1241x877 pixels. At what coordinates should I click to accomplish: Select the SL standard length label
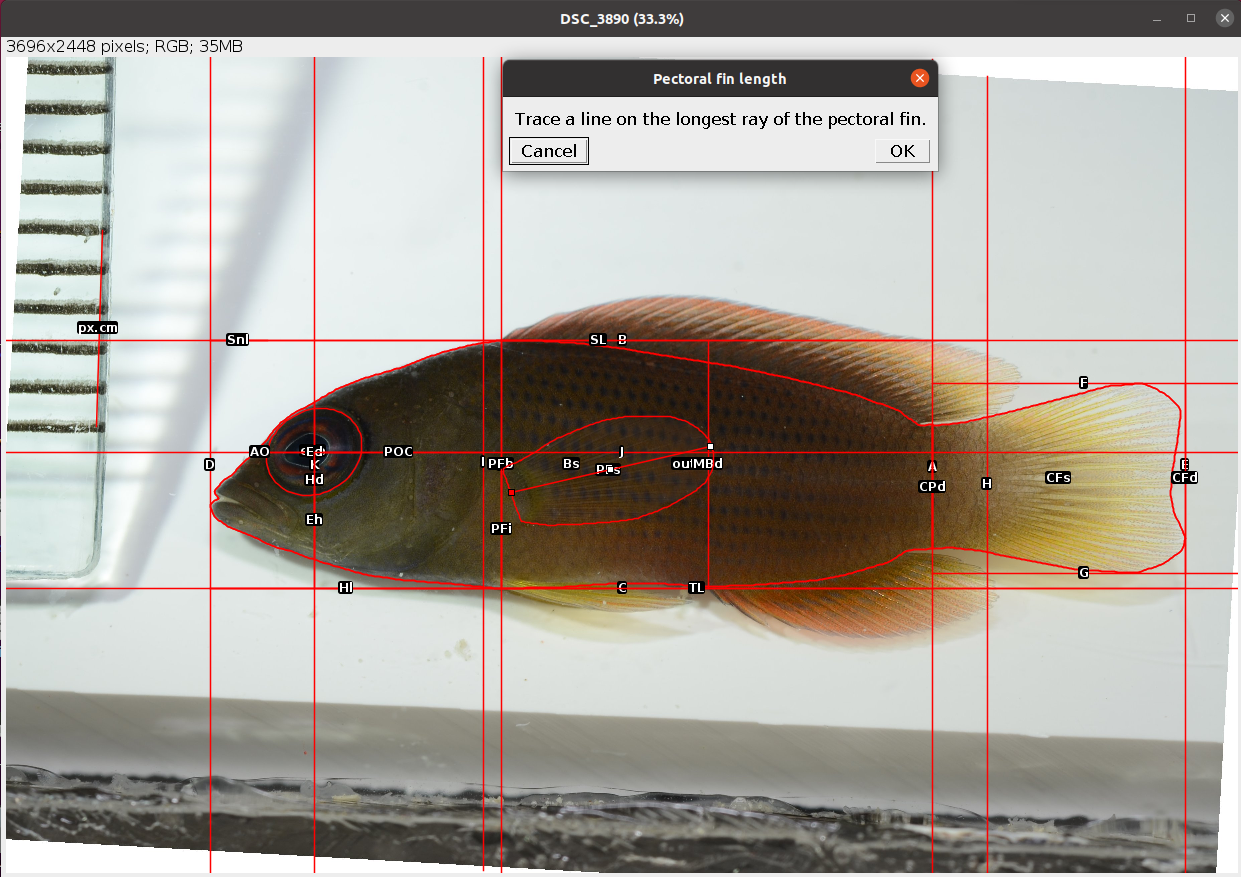tap(598, 339)
